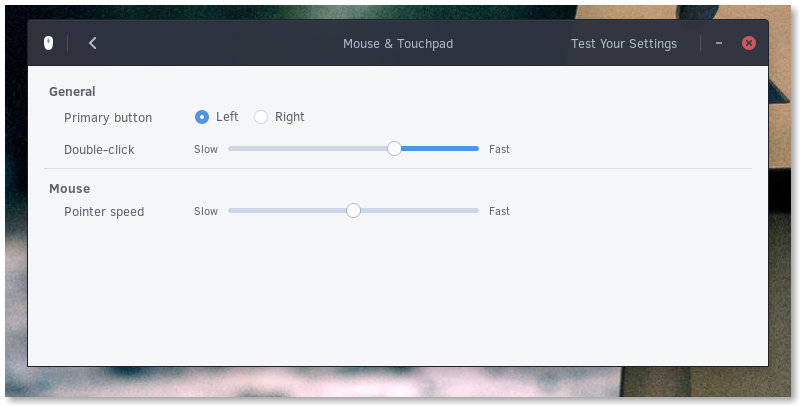Minimize the Mouse & Touchpad window

(x=719, y=43)
